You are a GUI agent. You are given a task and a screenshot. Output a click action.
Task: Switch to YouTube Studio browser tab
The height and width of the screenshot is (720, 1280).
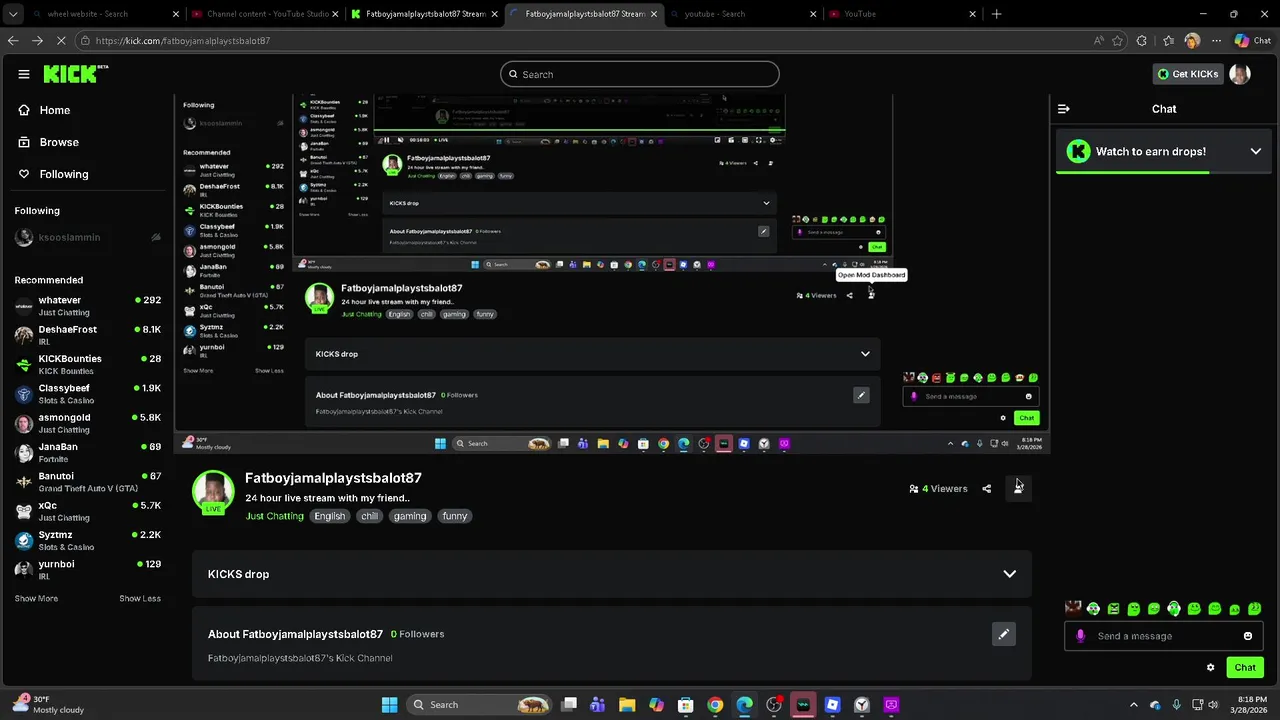pyautogui.click(x=263, y=14)
